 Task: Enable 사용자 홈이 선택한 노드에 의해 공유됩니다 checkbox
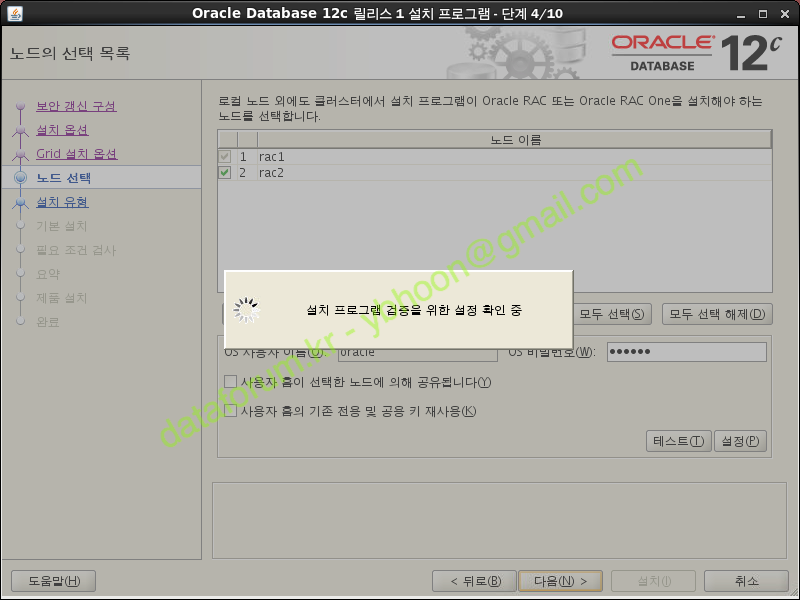coord(231,382)
